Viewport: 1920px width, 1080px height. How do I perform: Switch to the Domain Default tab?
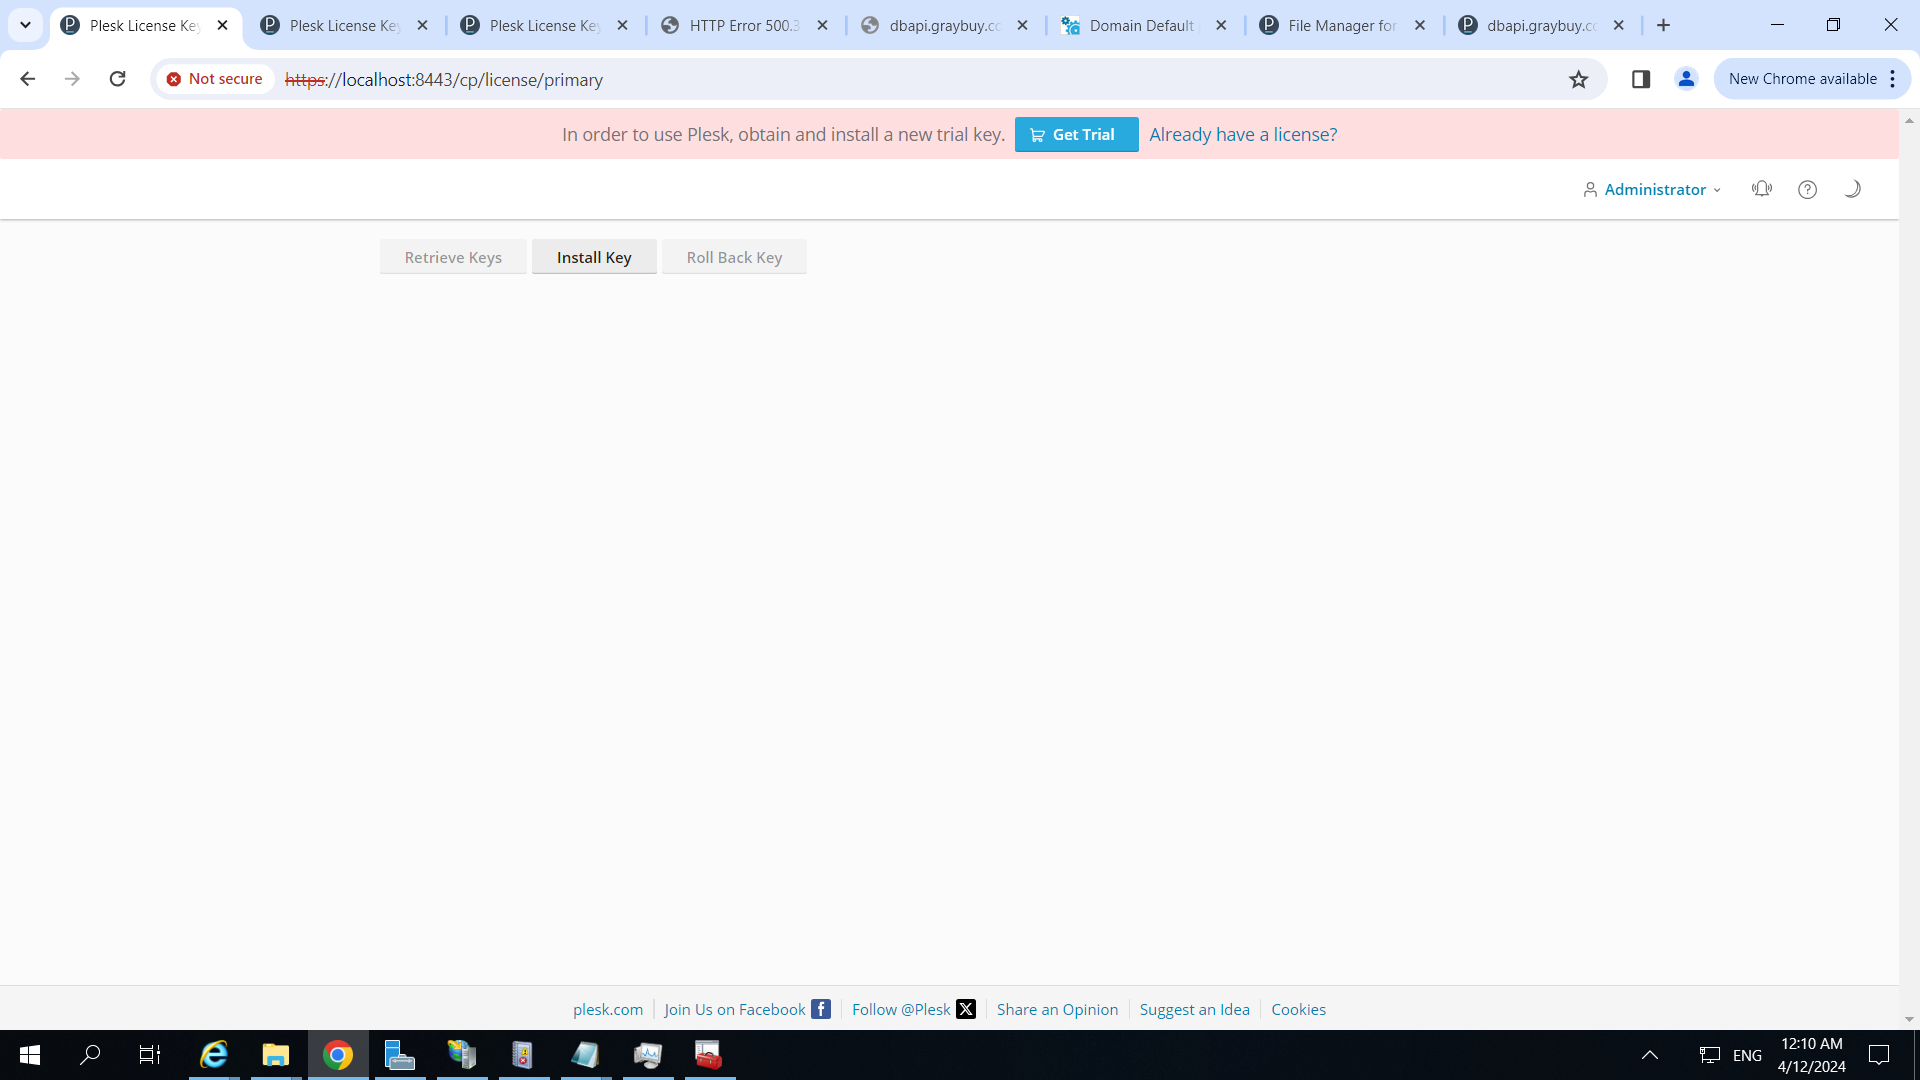(1143, 26)
